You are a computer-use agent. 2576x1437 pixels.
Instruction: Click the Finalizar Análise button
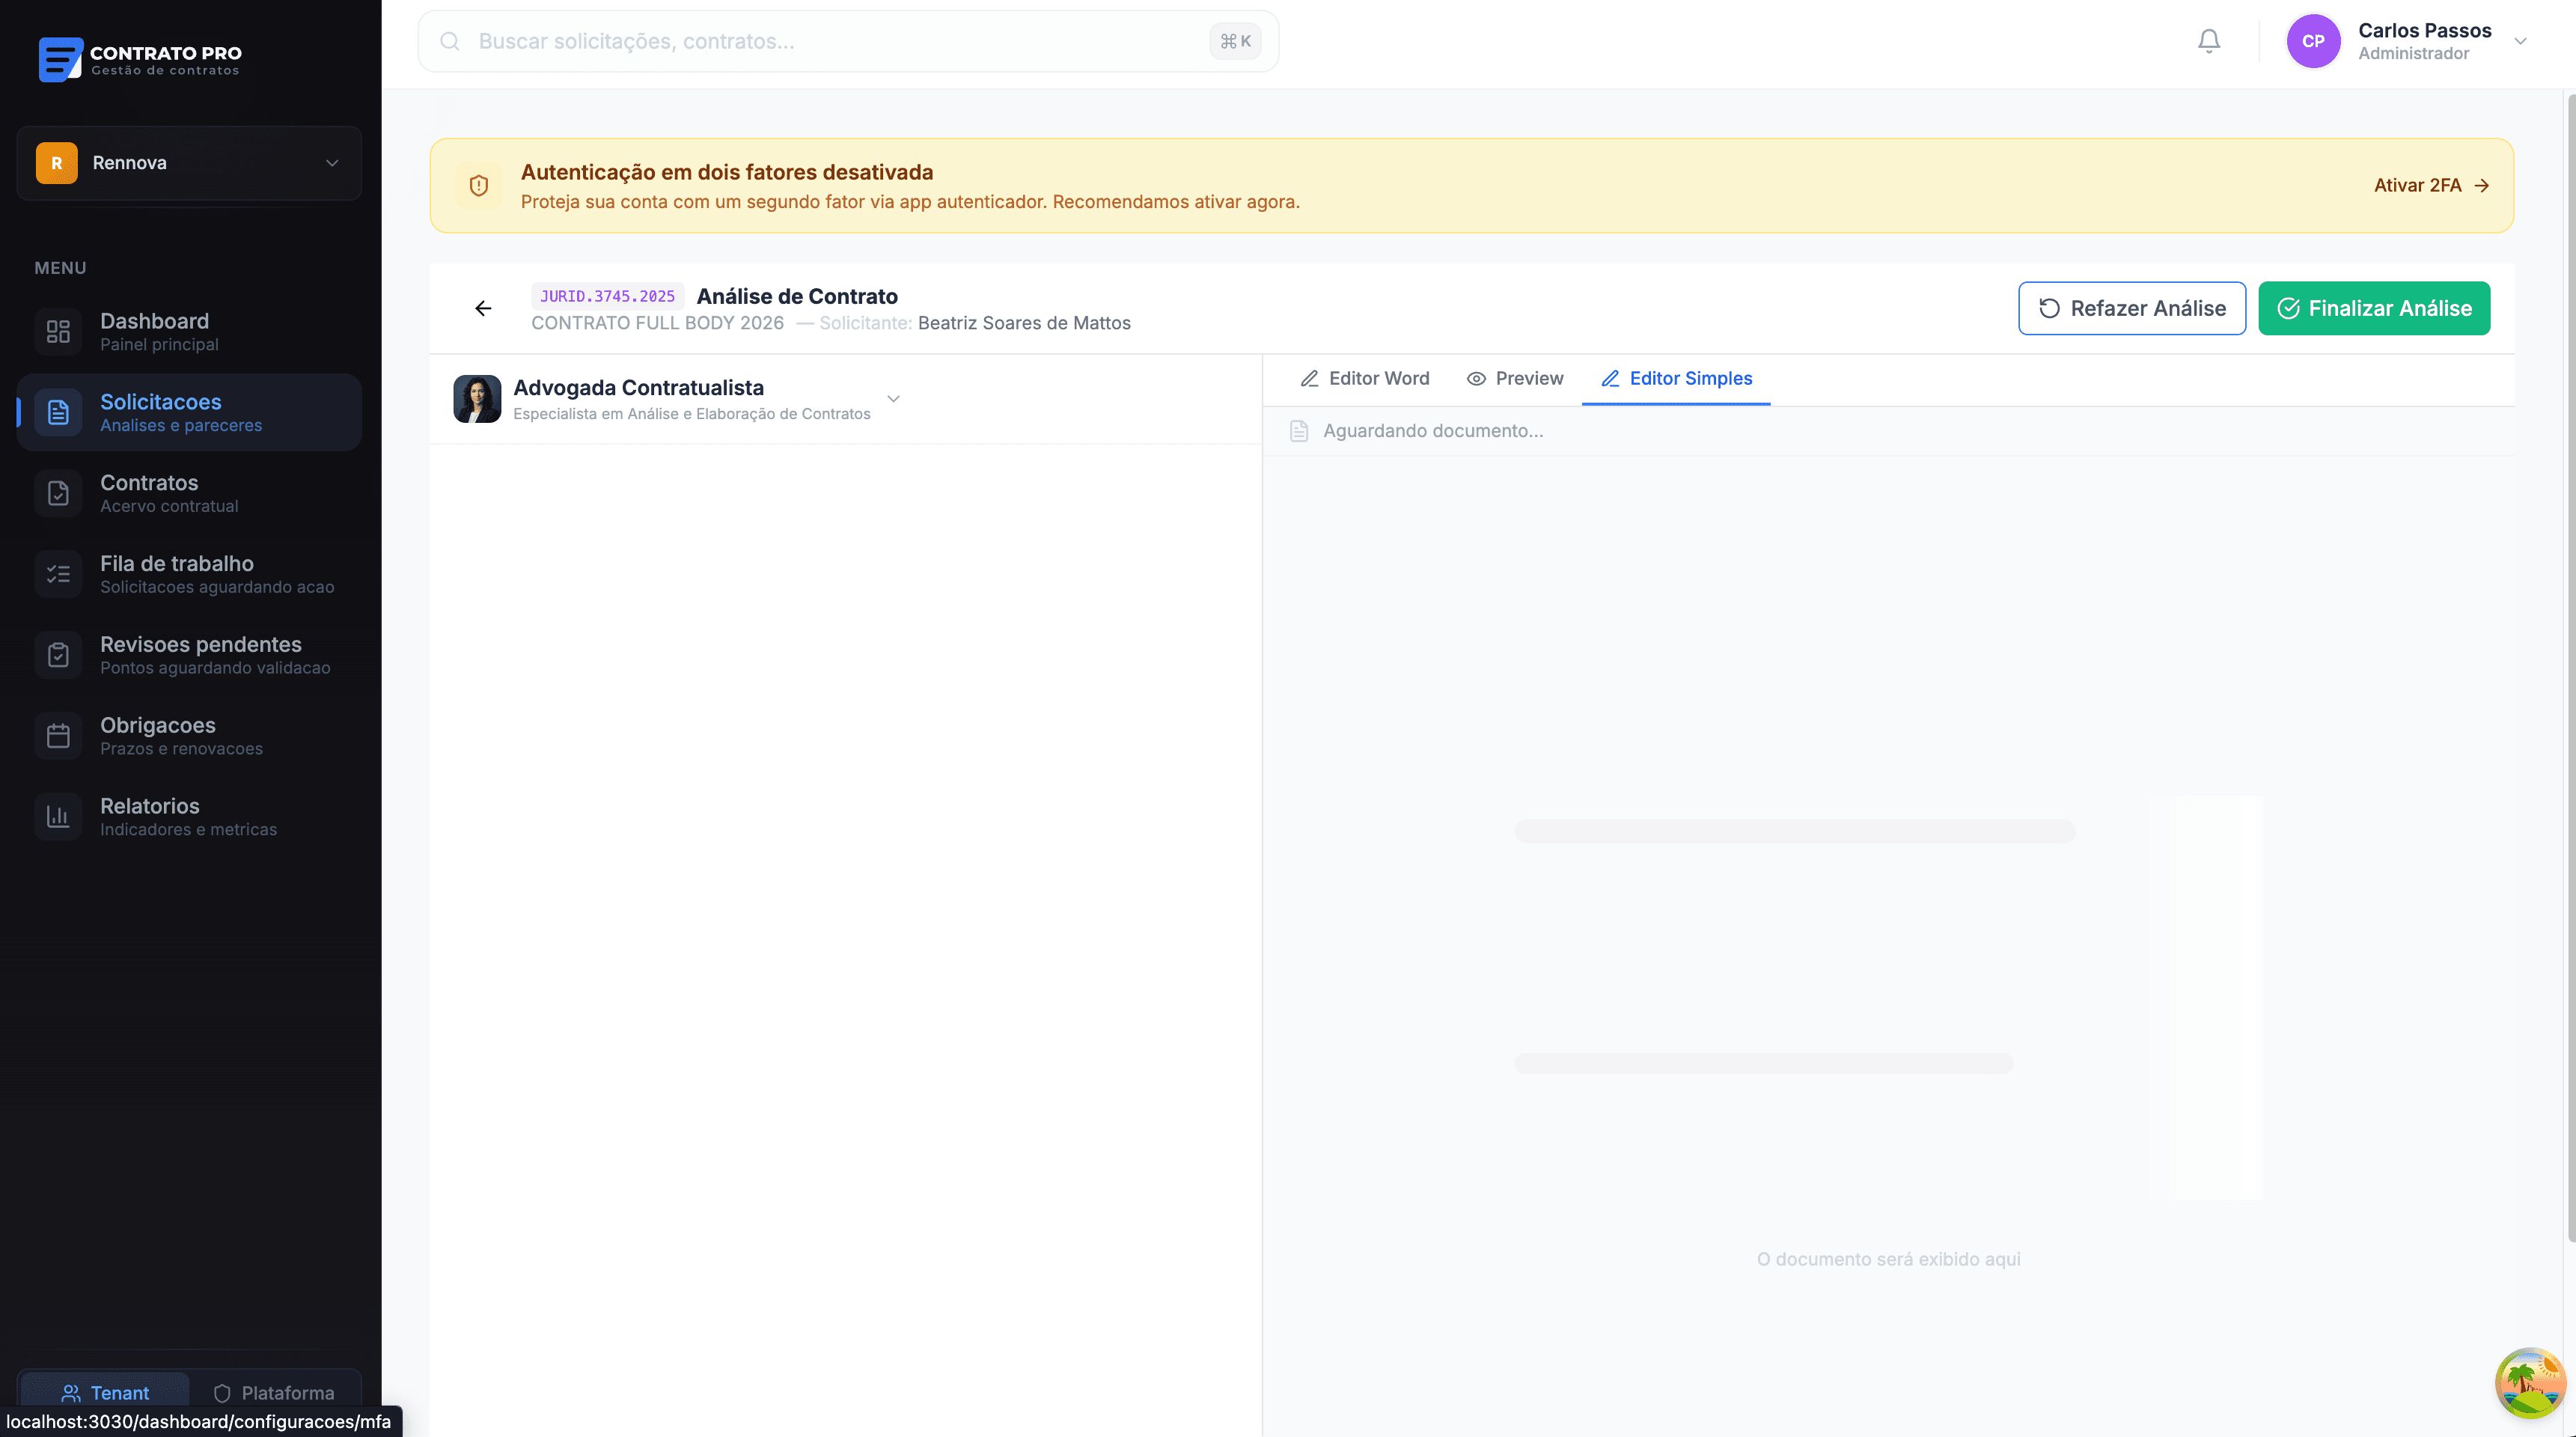[2374, 308]
